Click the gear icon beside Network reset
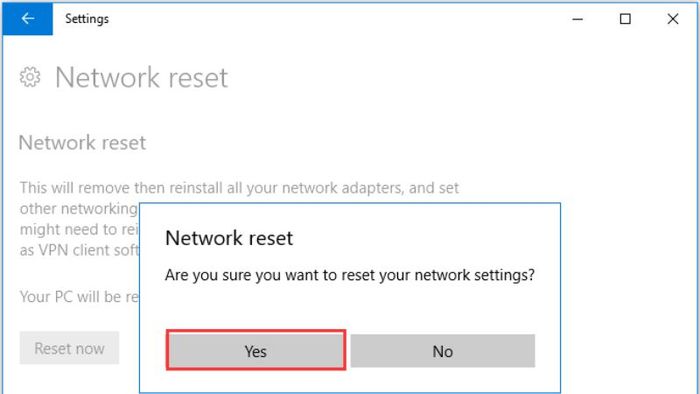The height and width of the screenshot is (394, 700). click(x=30, y=77)
